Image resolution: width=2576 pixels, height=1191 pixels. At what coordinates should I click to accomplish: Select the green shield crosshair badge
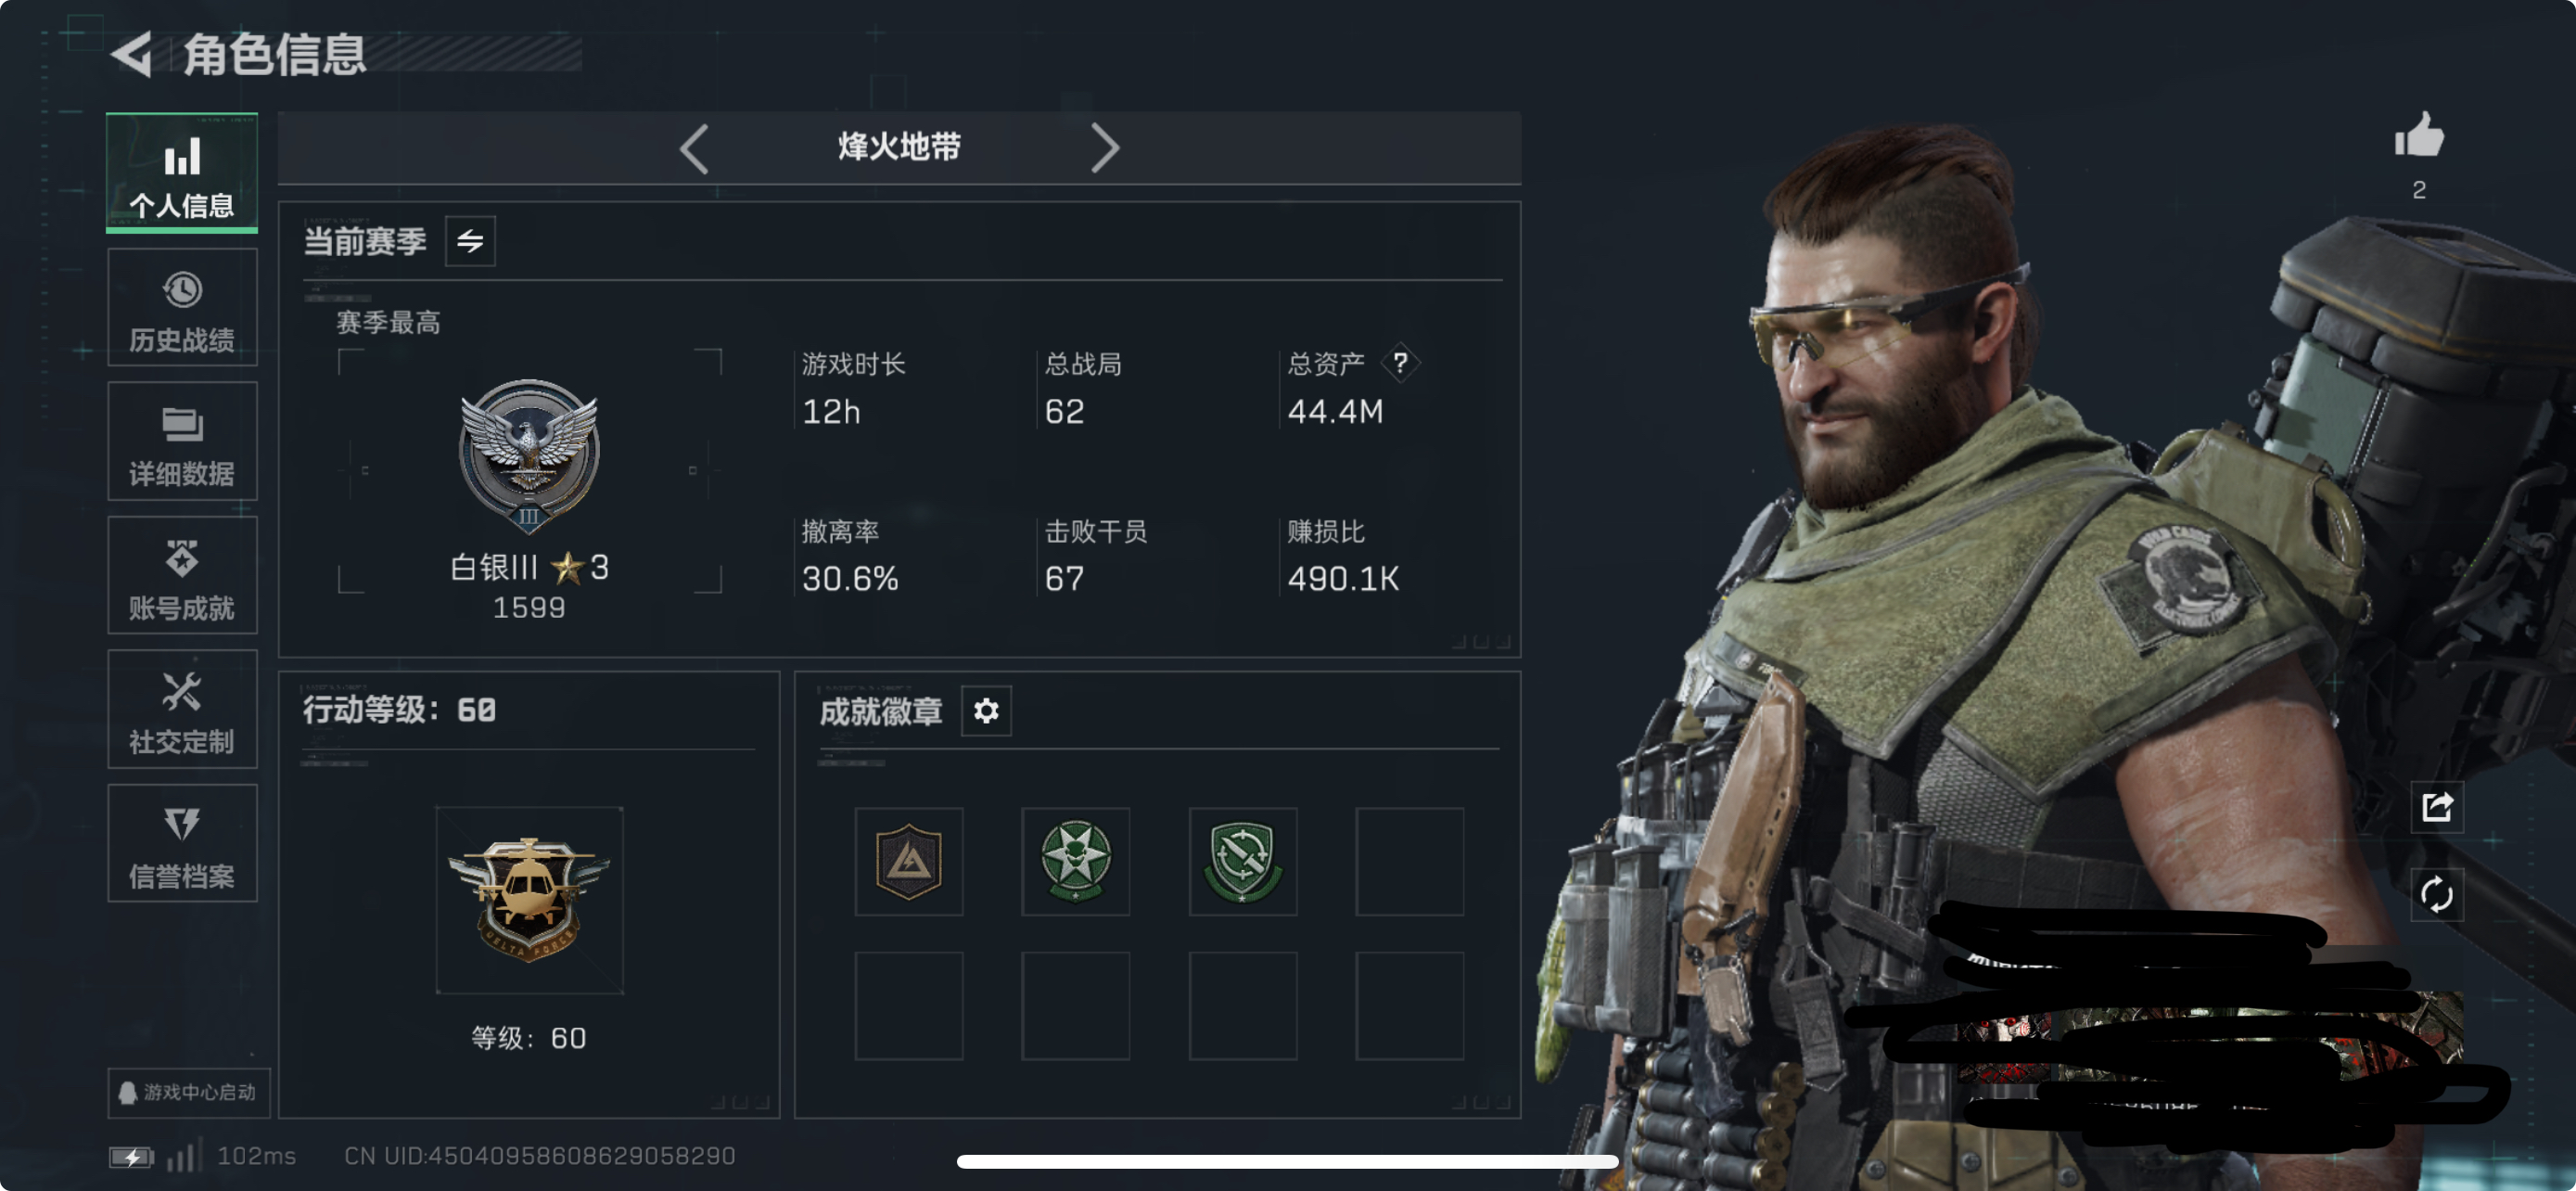click(x=1242, y=861)
